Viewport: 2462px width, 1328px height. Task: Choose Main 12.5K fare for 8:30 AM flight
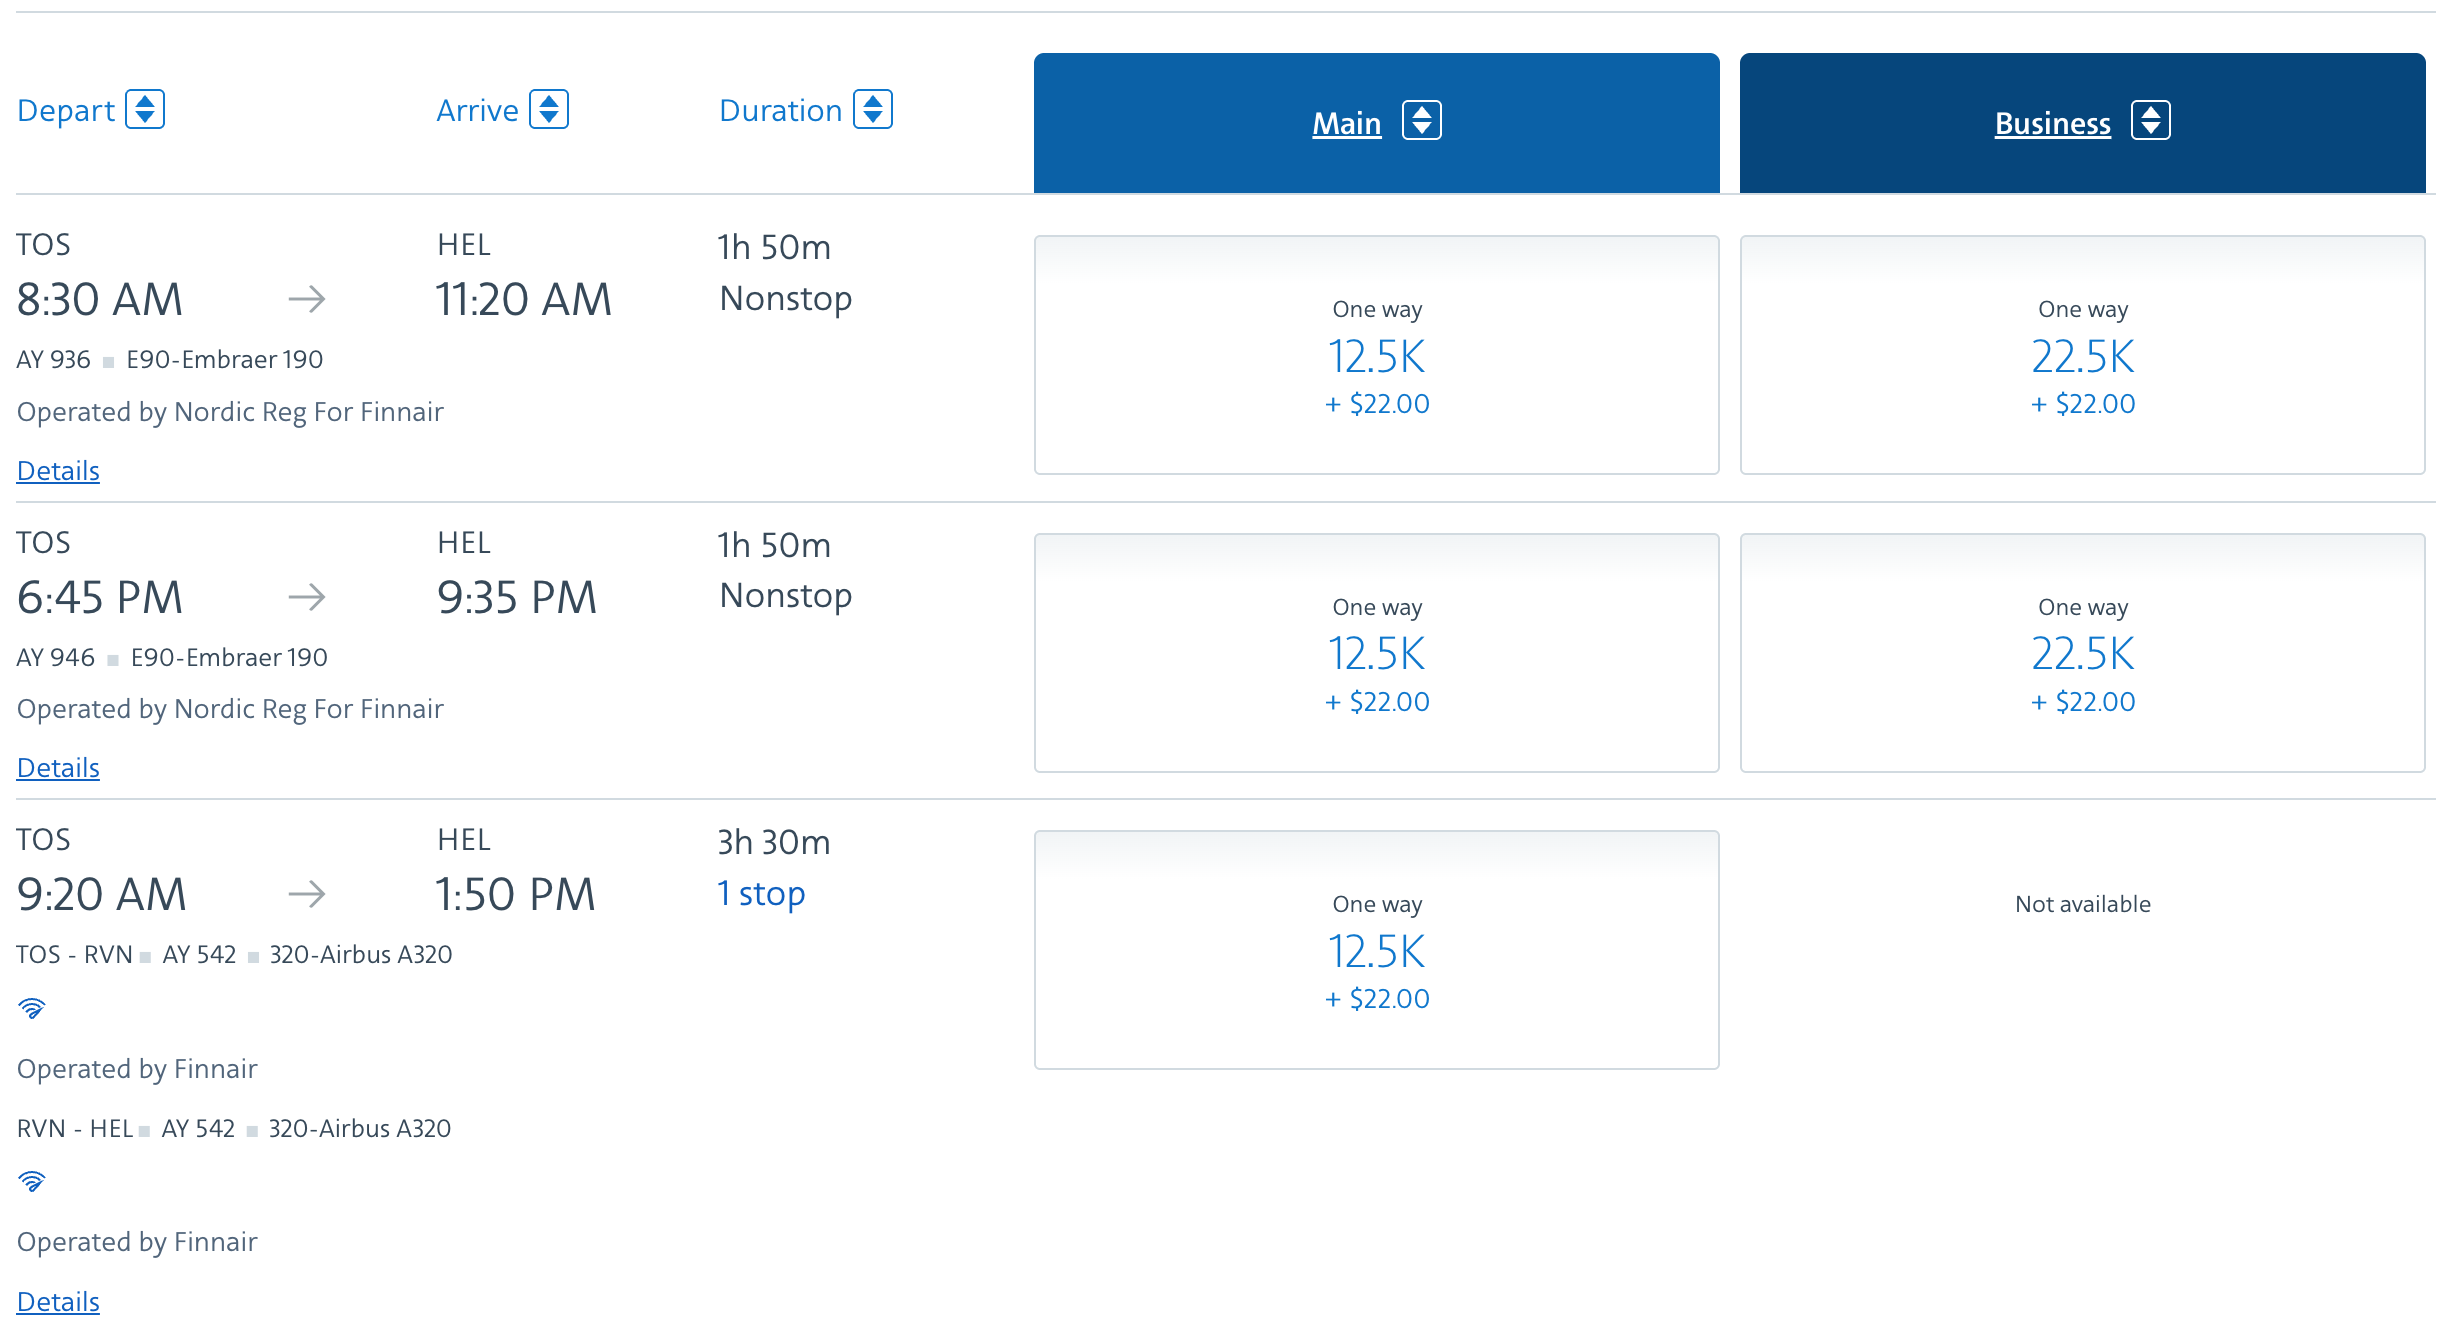click(1376, 355)
